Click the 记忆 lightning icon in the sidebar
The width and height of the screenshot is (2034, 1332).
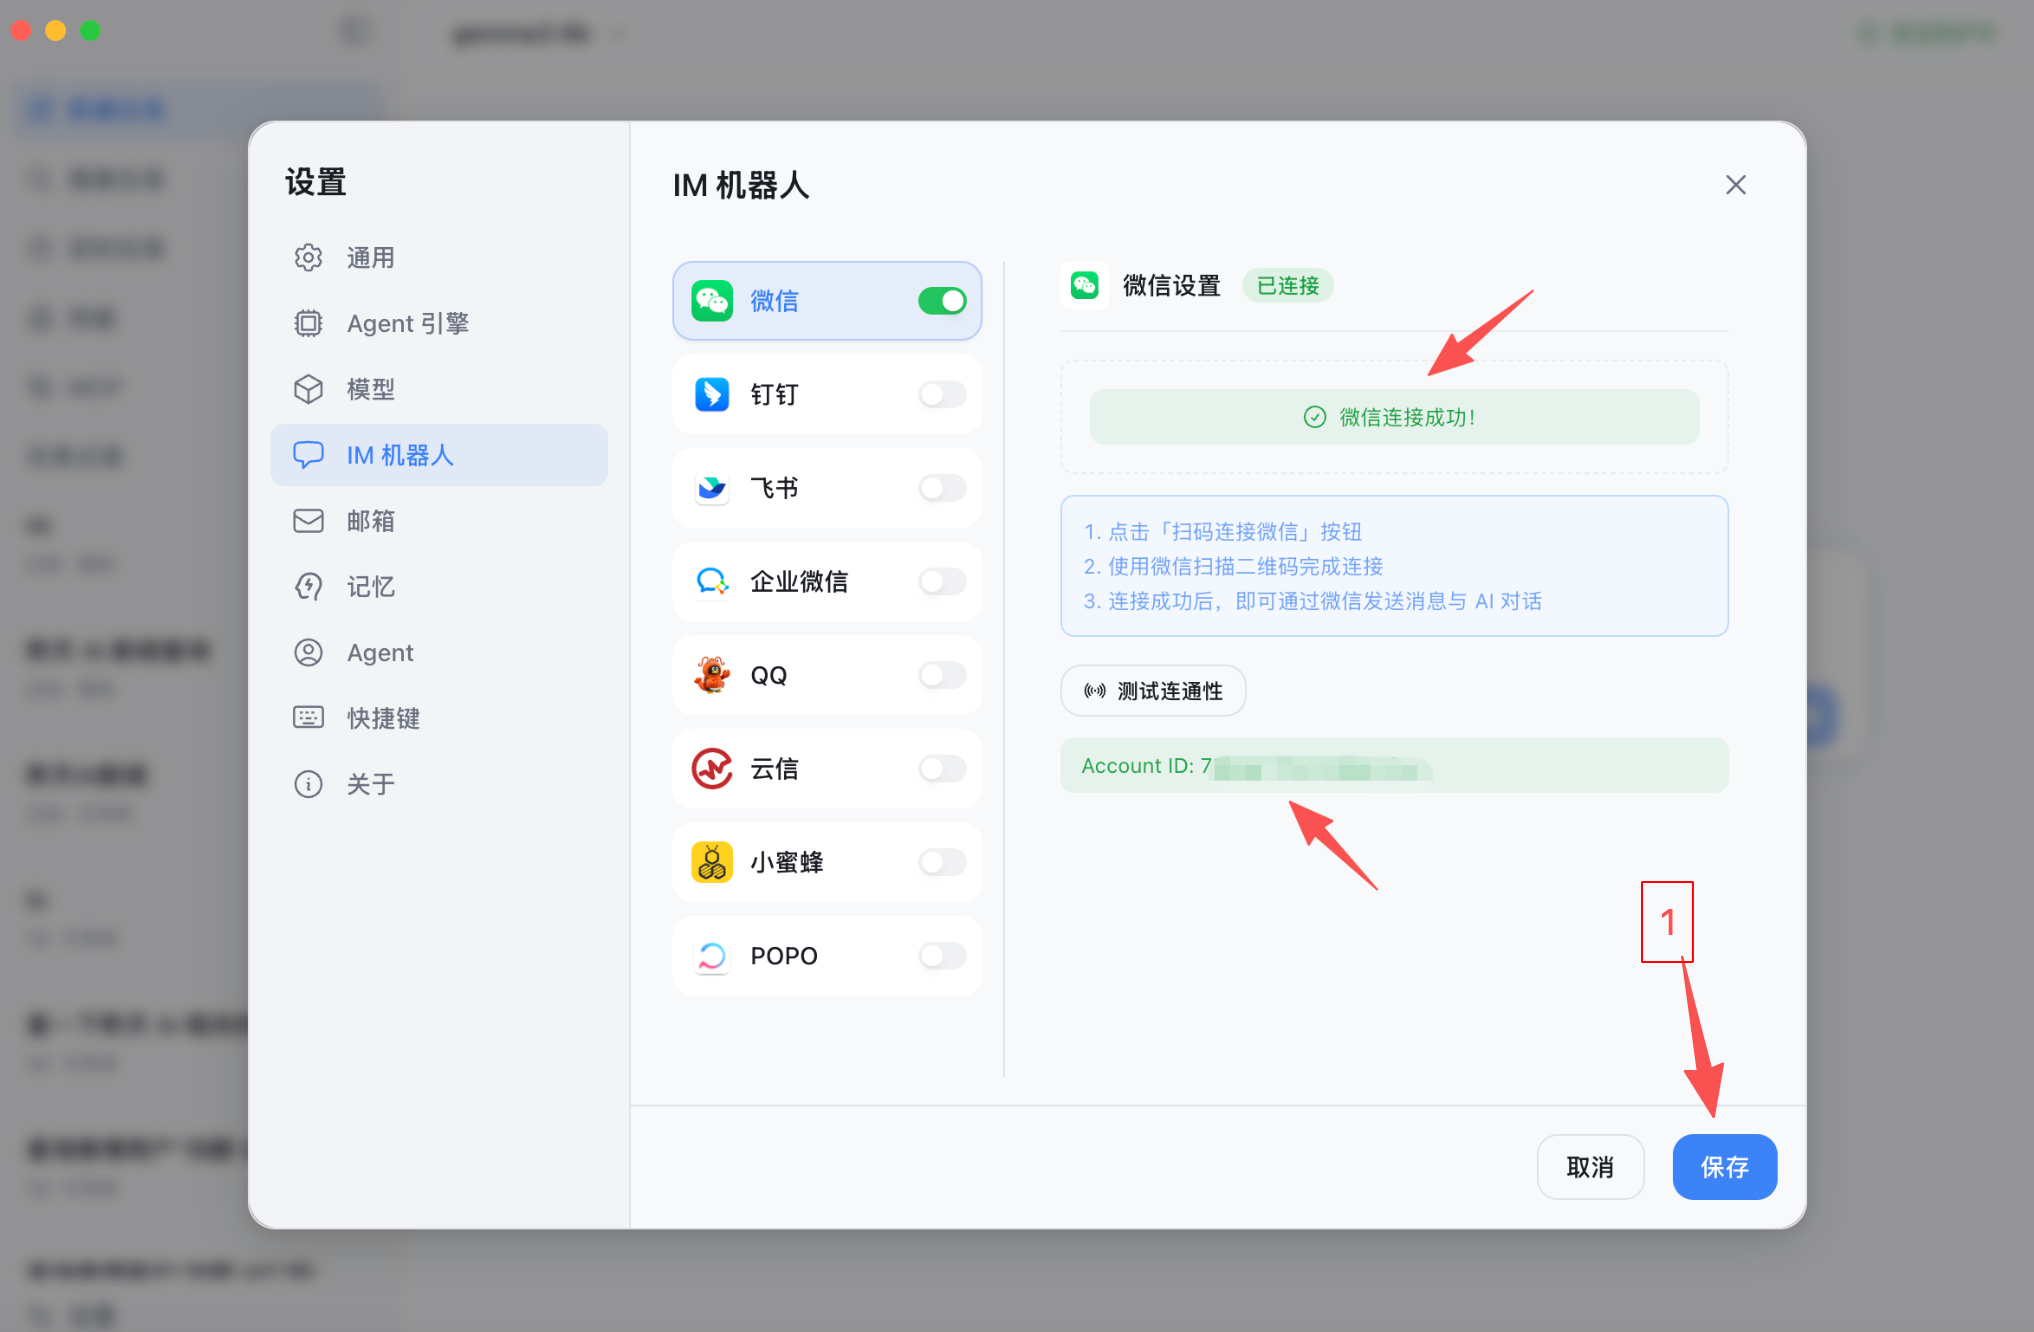pos(308,586)
